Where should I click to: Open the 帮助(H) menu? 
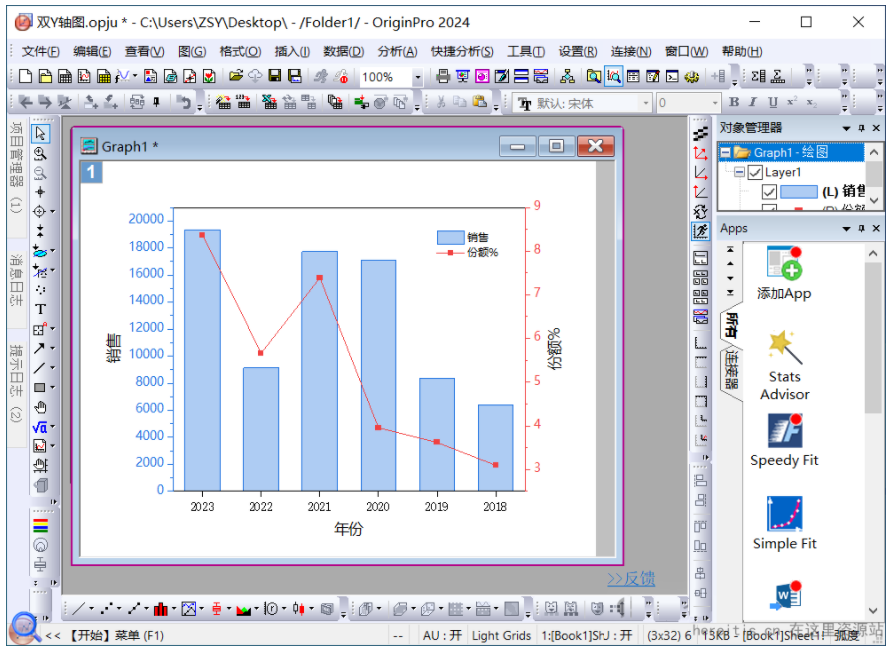tap(742, 52)
